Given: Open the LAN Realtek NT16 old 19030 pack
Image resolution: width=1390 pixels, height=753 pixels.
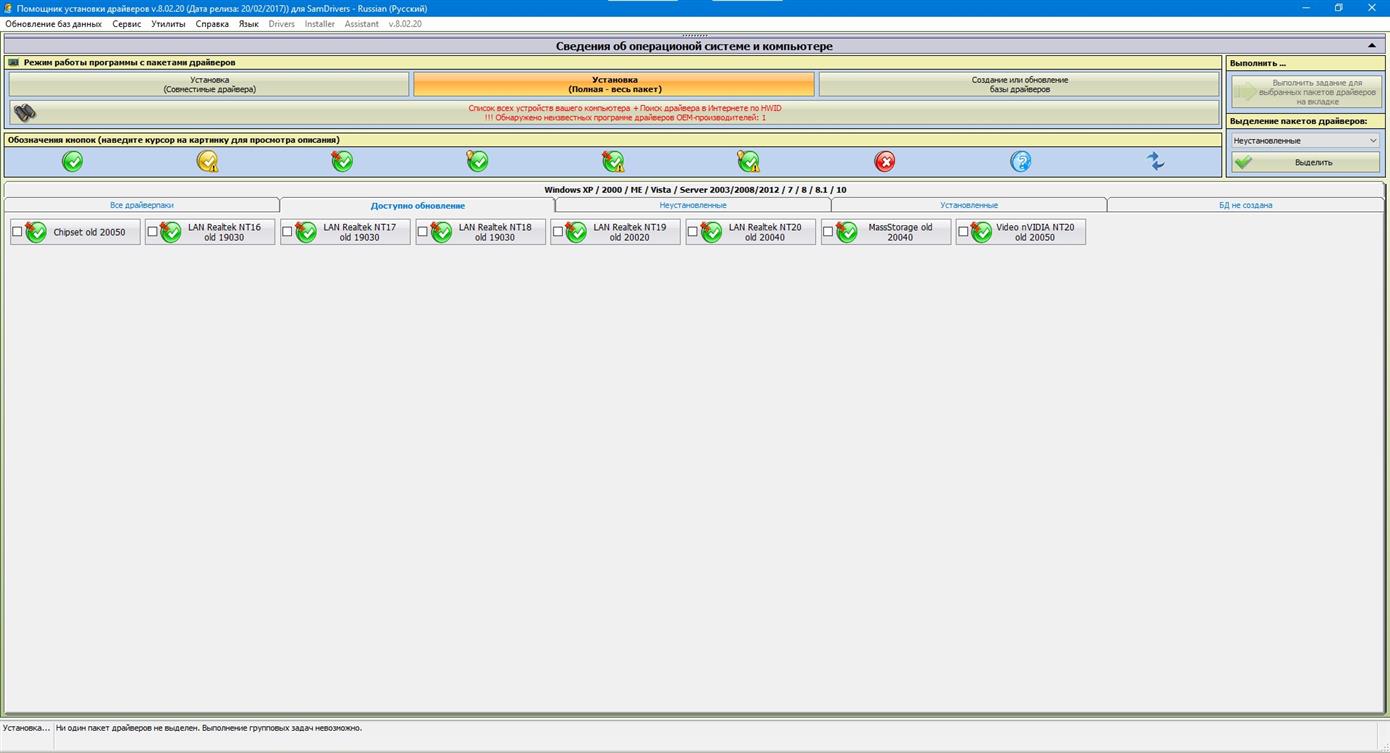Looking at the screenshot, I should coord(210,232).
